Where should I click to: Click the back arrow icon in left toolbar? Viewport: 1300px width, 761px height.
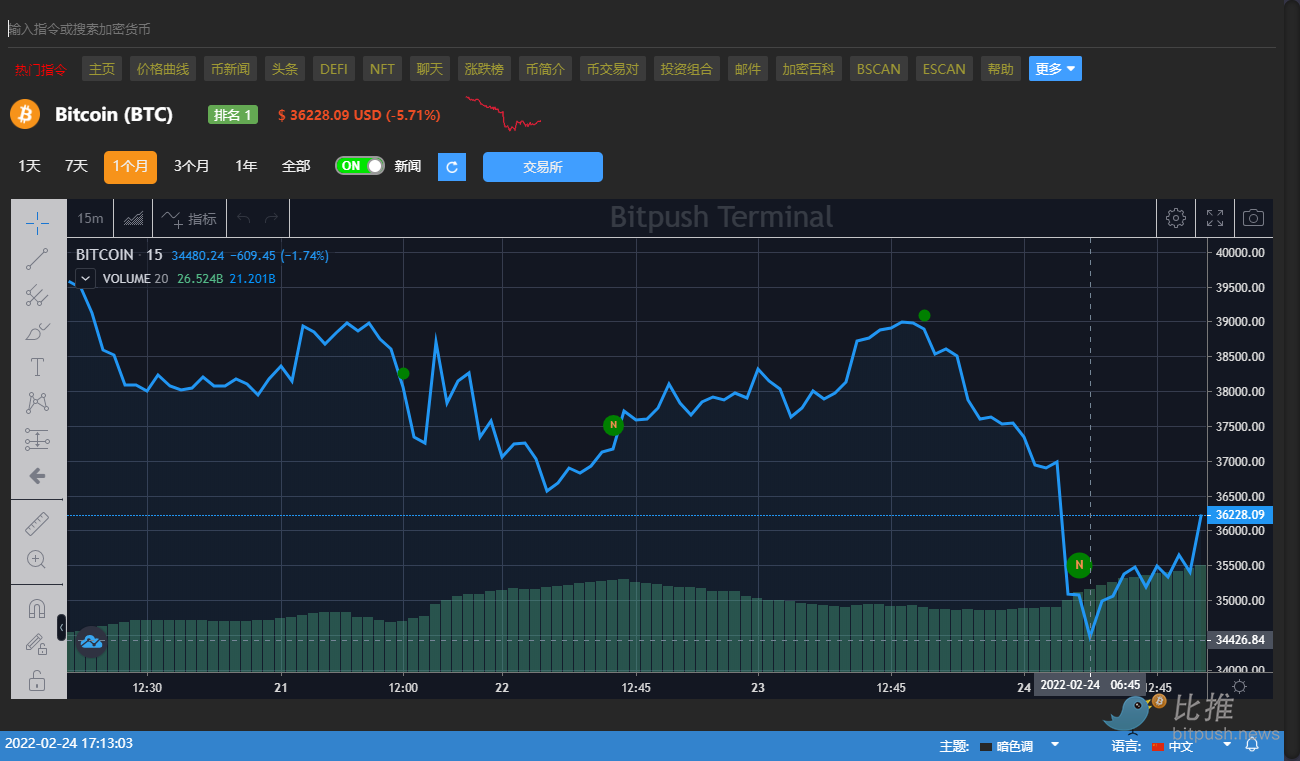click(37, 476)
